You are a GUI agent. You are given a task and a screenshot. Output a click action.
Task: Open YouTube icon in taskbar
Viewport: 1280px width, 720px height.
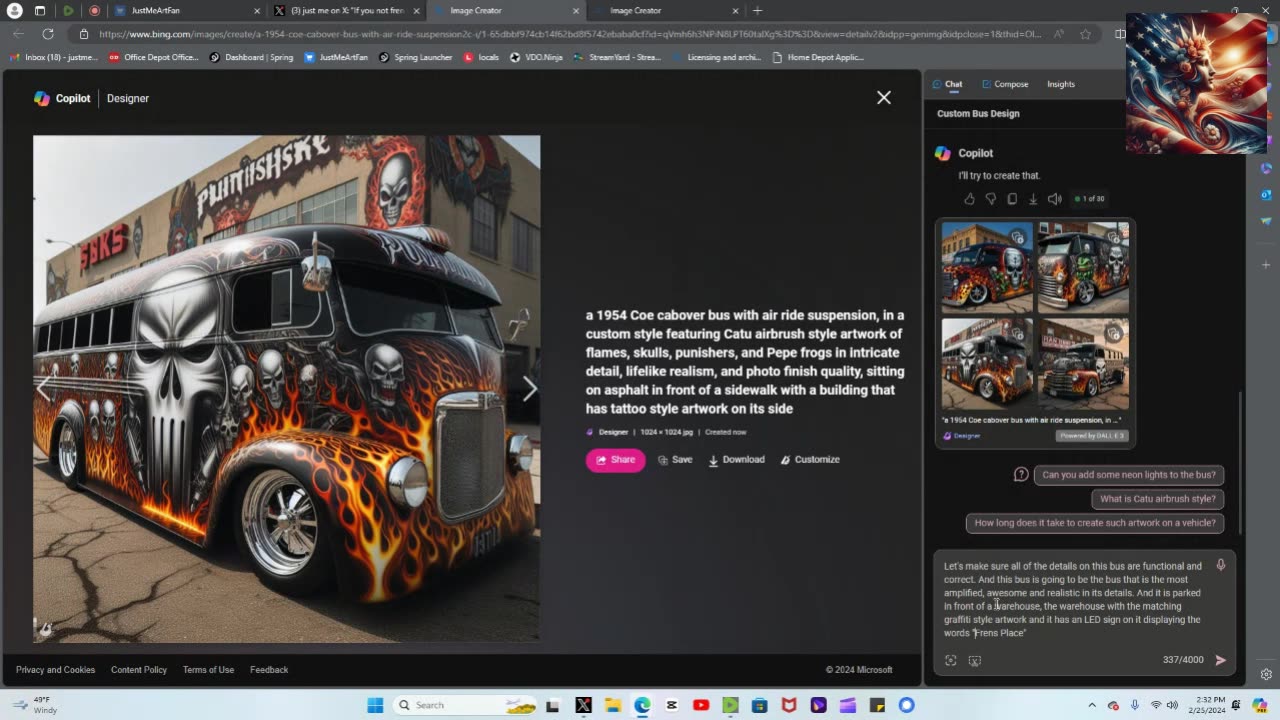(x=701, y=705)
